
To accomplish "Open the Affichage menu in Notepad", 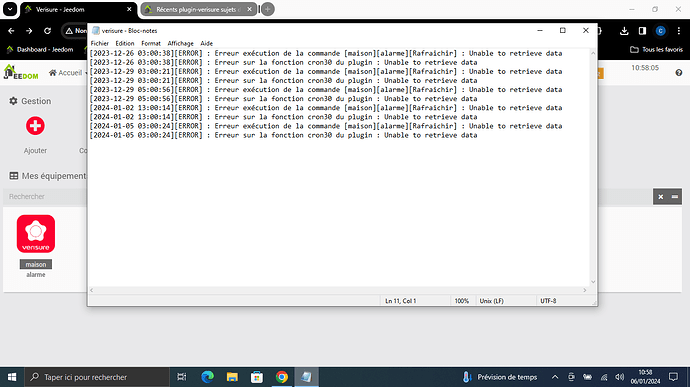I will [180, 43].
